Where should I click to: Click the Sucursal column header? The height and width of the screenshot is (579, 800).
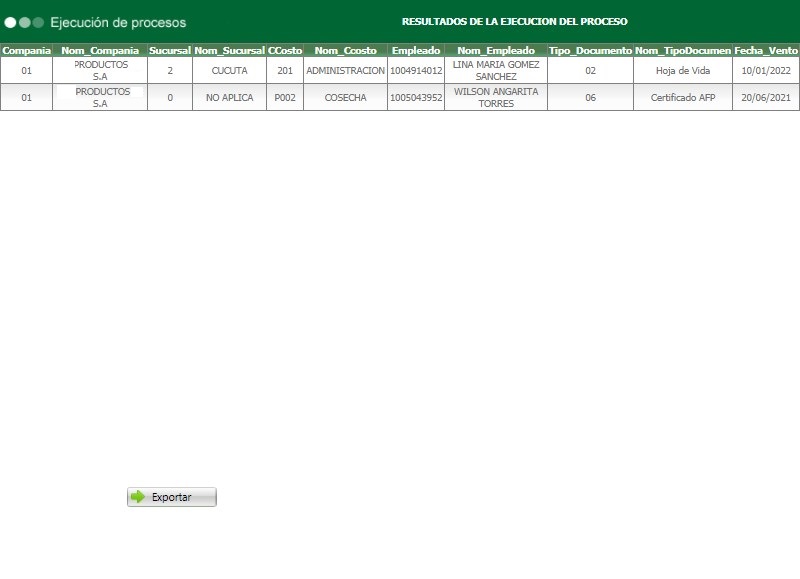[170, 49]
